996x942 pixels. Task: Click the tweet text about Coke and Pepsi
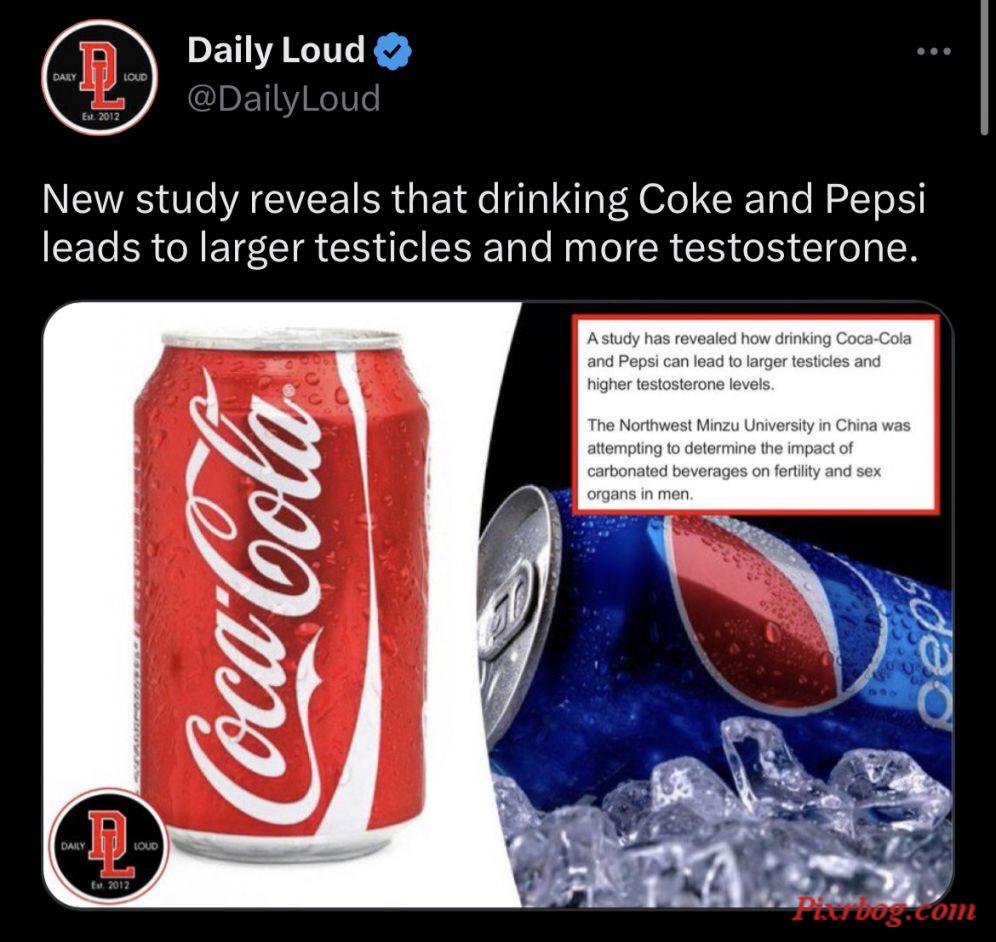point(483,223)
